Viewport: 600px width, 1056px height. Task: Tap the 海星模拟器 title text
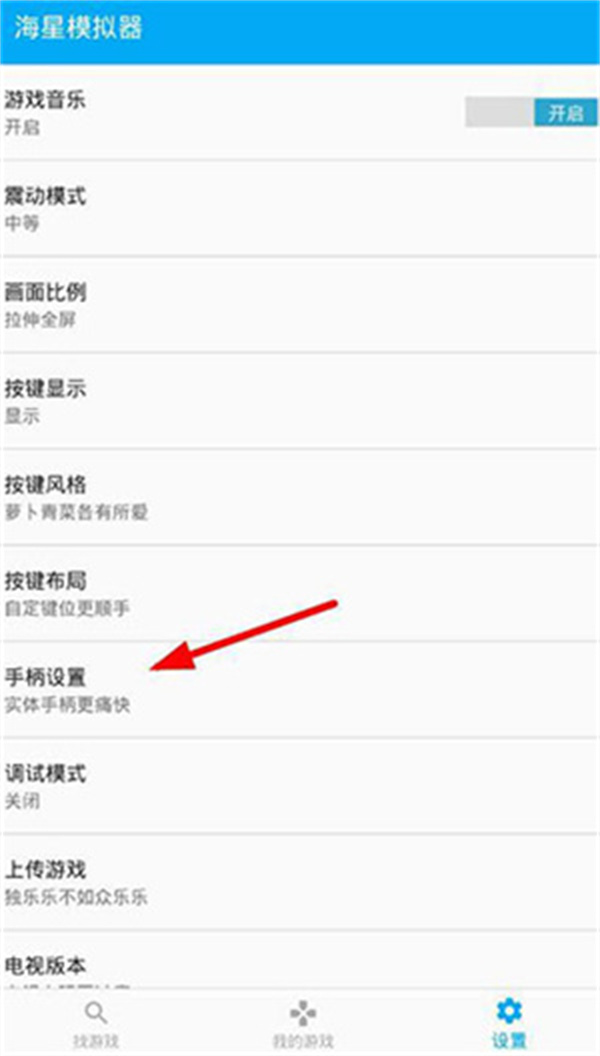pos(78,29)
